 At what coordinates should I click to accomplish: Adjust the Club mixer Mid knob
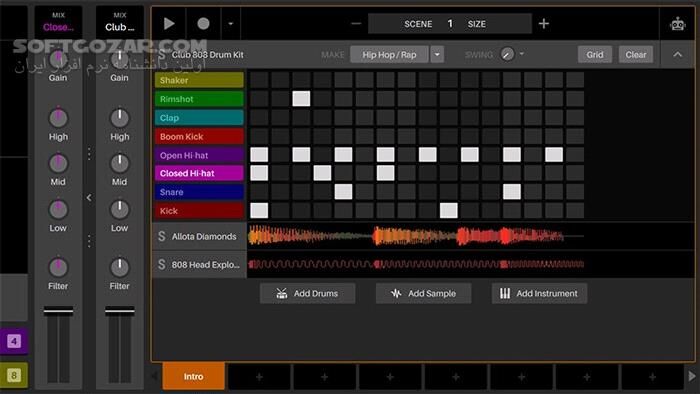tap(119, 163)
